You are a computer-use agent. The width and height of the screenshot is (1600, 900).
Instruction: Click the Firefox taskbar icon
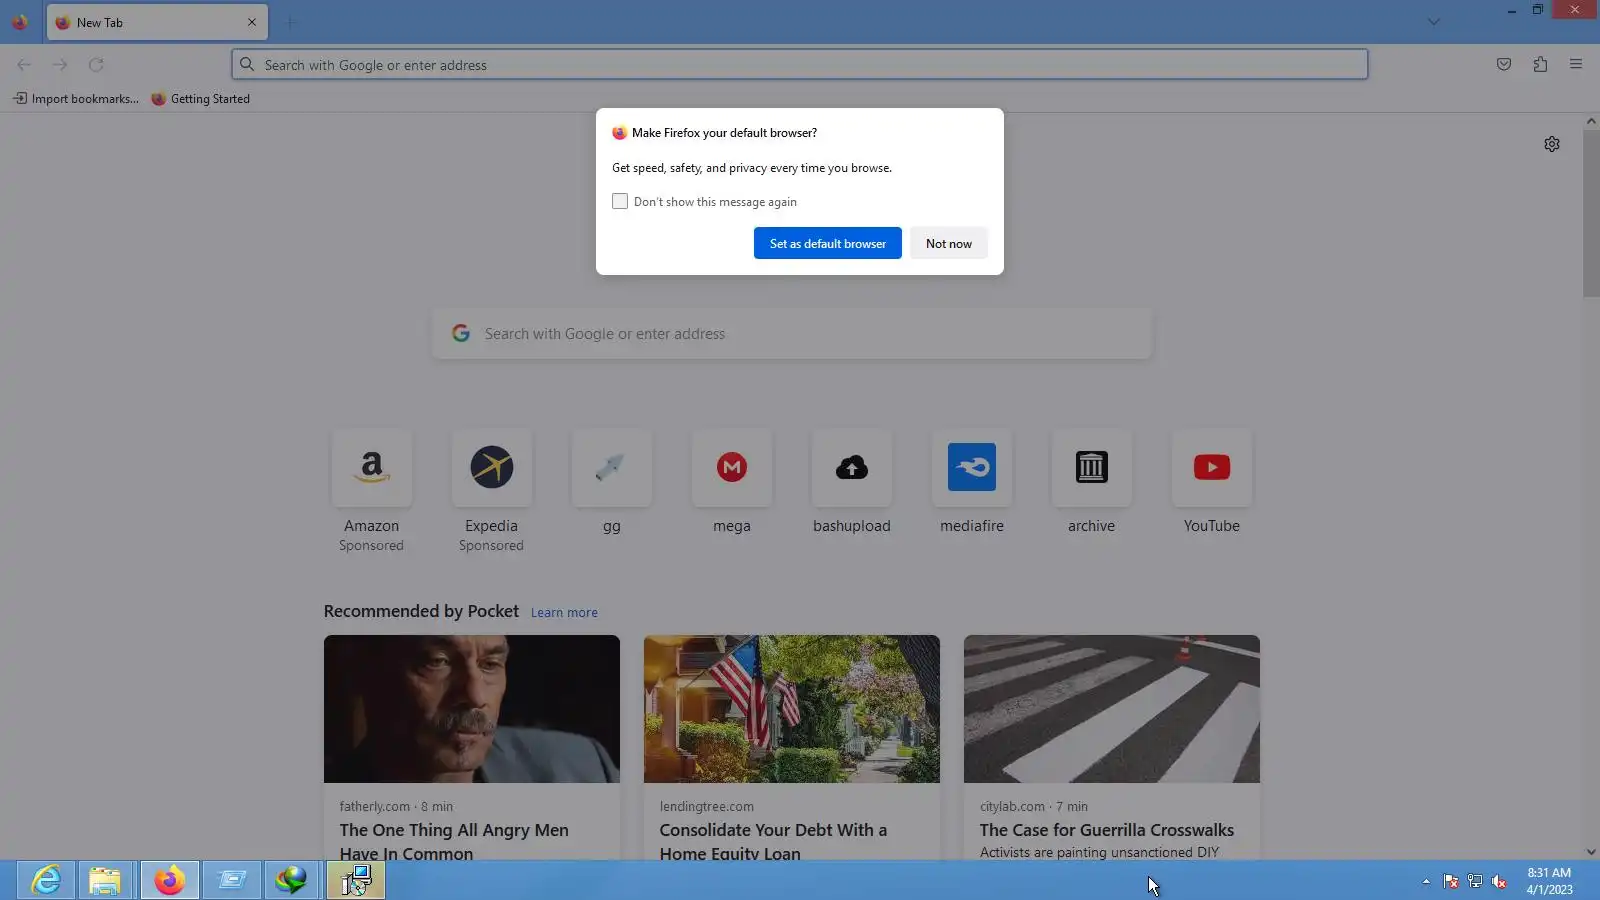coord(169,880)
